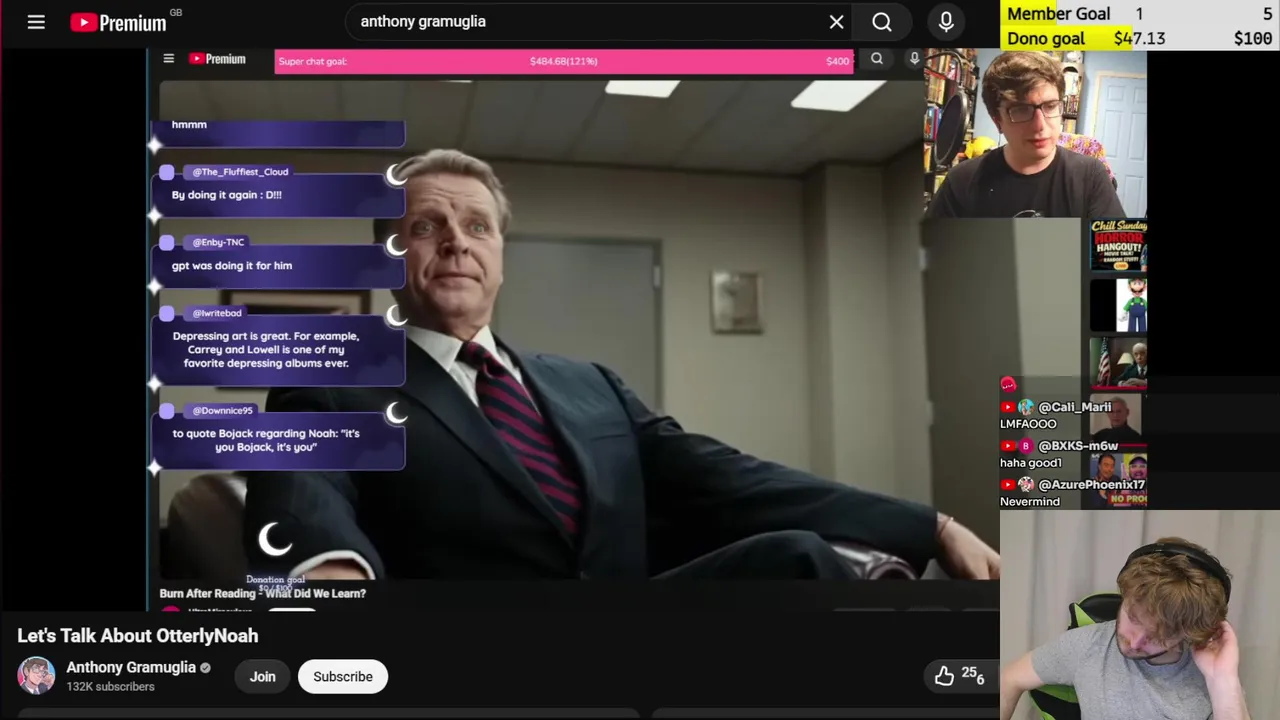Click the inner video's microphone icon
The width and height of the screenshot is (1280, 720).
point(914,59)
